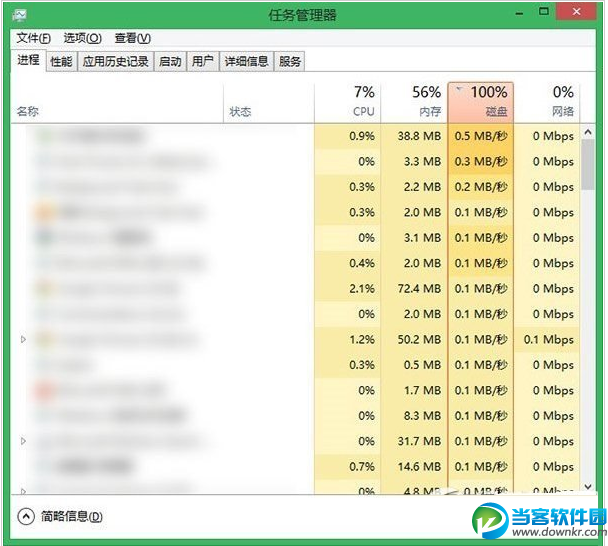Viewport: 608px width, 546px height.
Task: Select the 2.2 MB memory cell
Action: (414, 187)
